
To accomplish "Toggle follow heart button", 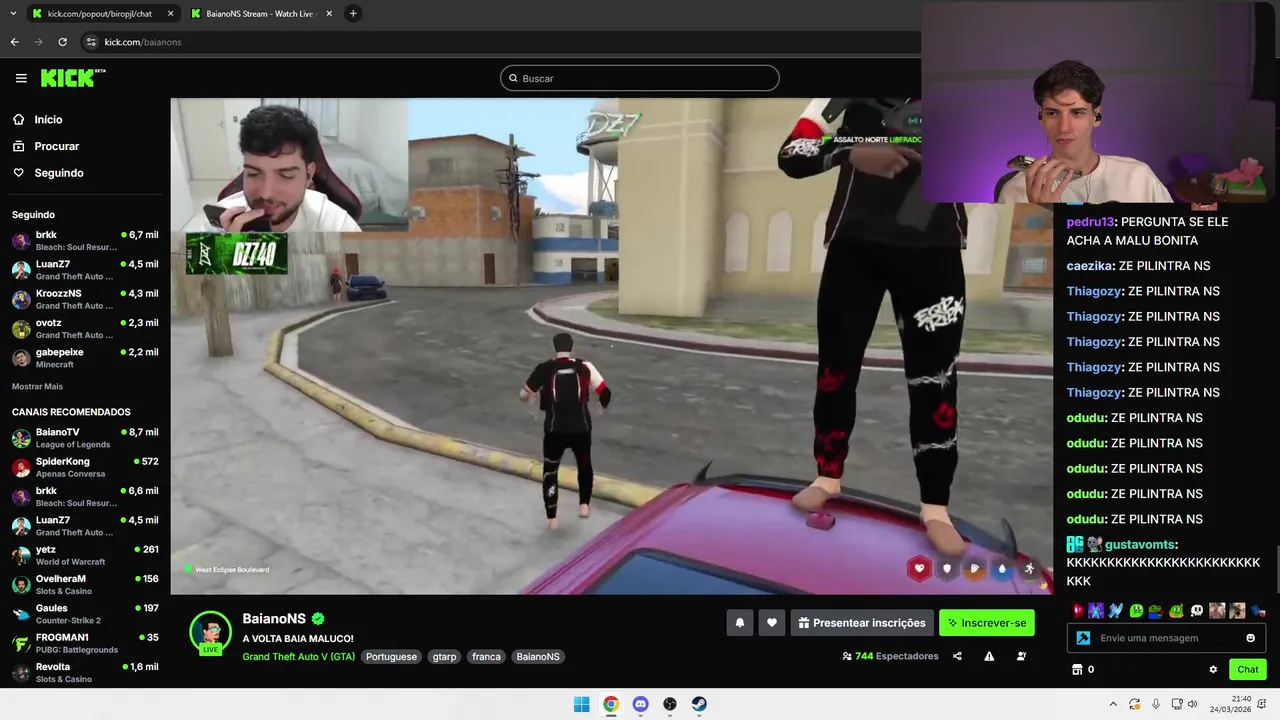I will pos(772,623).
